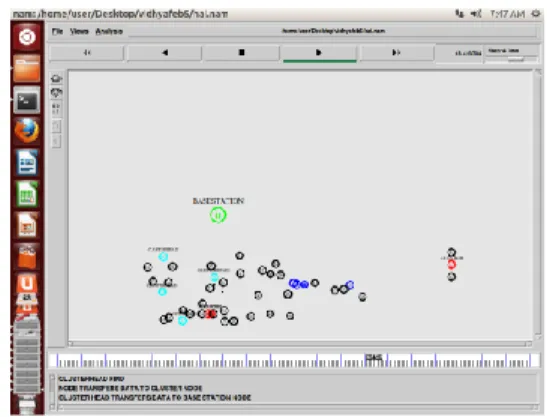Select the isolated red node at far right
The height and width of the screenshot is (417, 547).
[452, 264]
